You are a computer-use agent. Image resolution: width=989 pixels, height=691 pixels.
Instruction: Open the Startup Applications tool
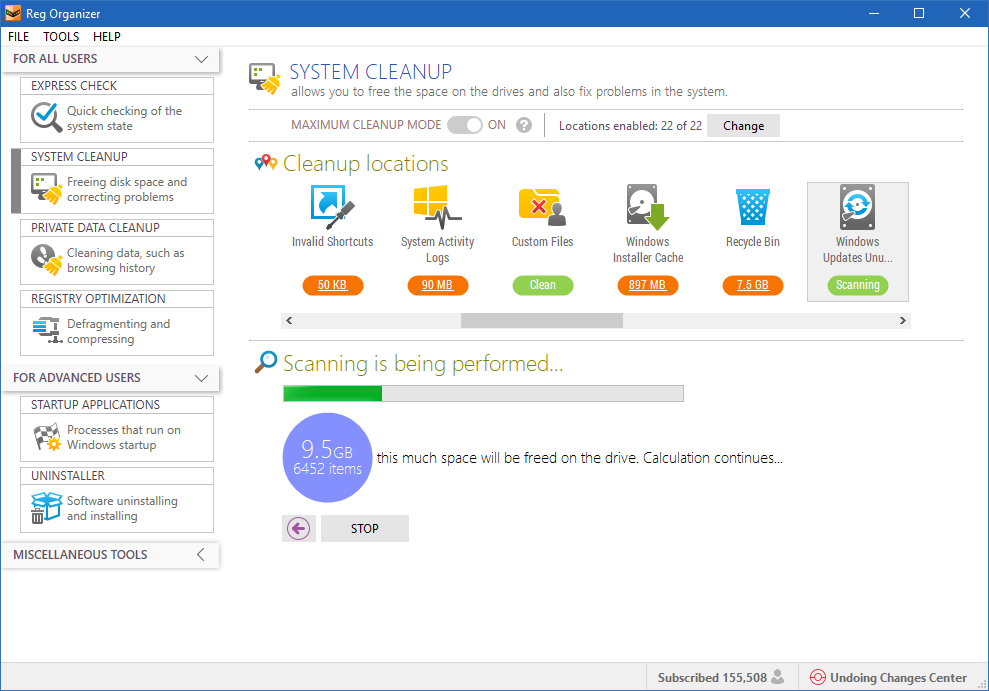(116, 430)
